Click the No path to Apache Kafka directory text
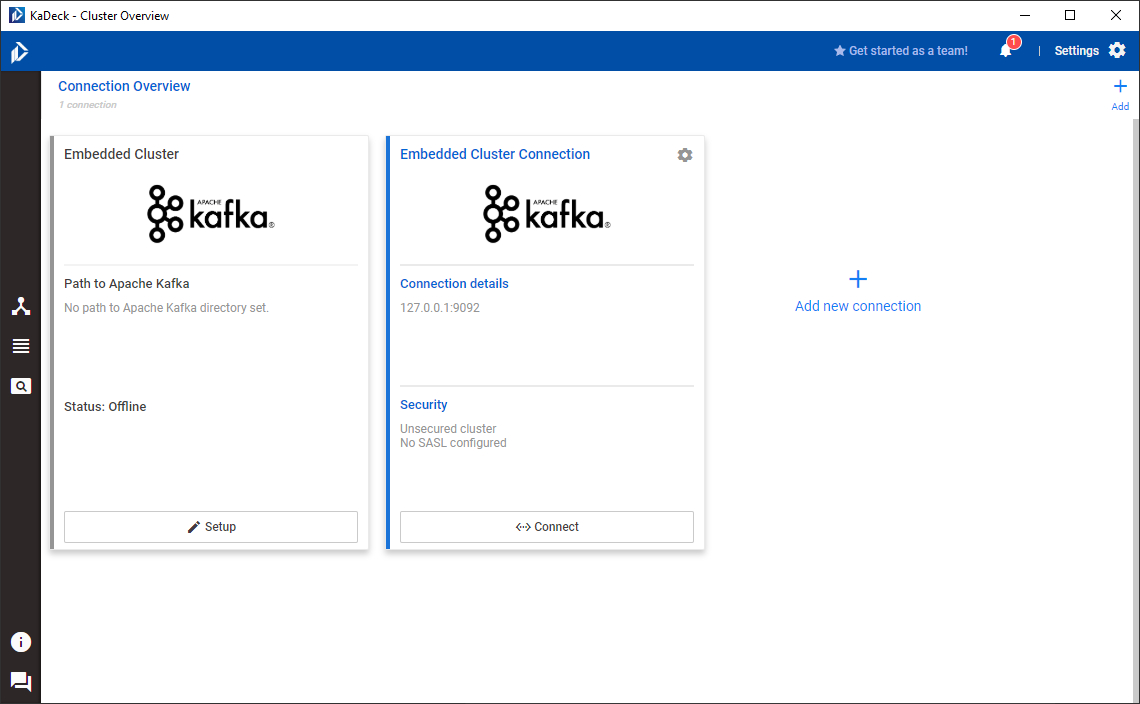 point(166,308)
